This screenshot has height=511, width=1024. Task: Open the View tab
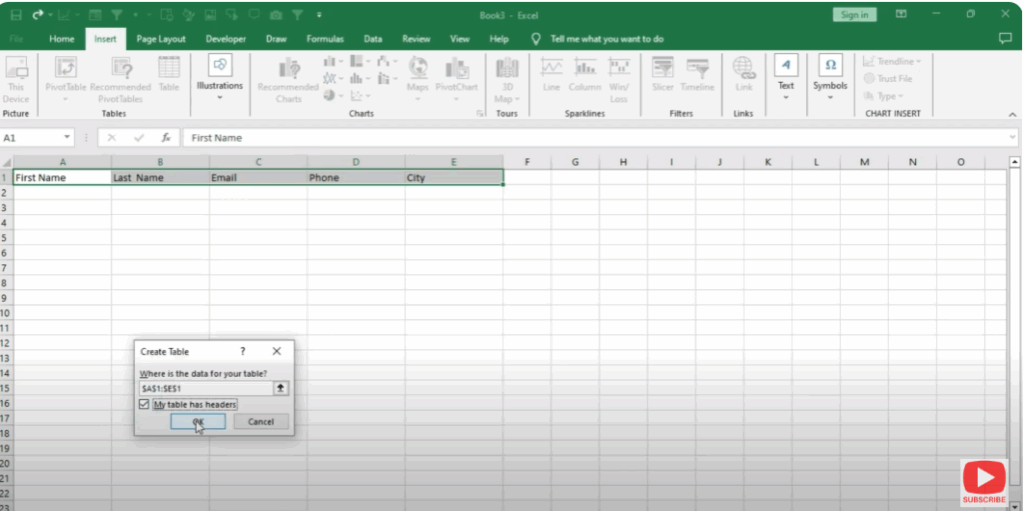coord(460,39)
